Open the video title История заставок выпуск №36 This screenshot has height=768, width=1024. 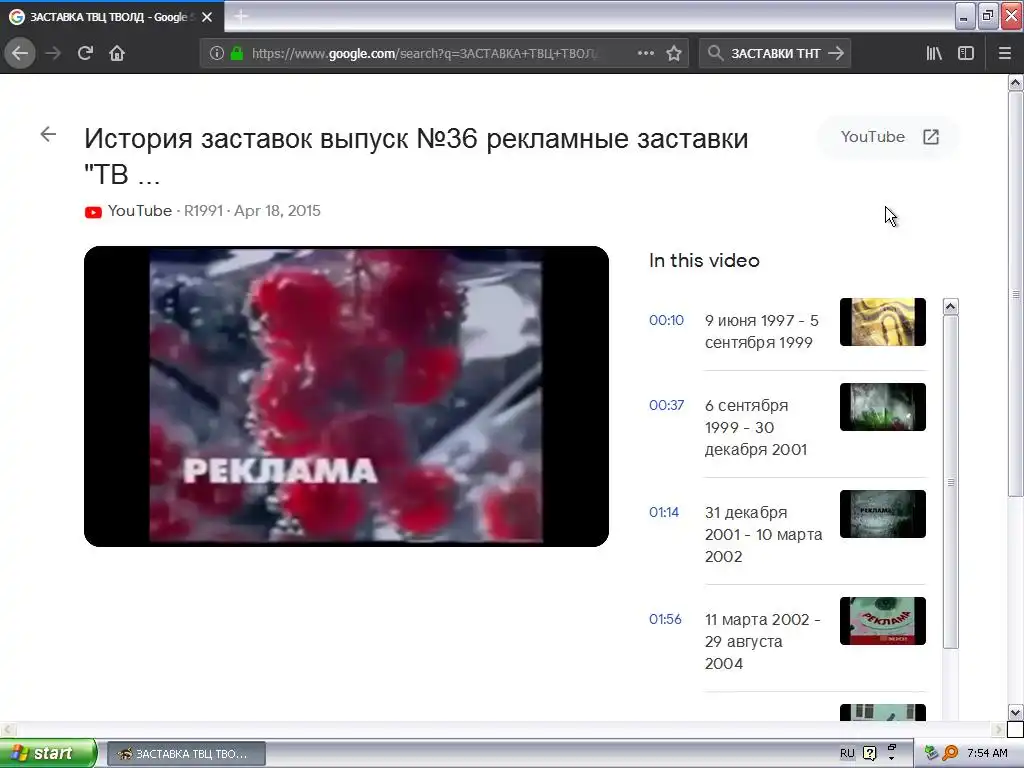click(416, 156)
